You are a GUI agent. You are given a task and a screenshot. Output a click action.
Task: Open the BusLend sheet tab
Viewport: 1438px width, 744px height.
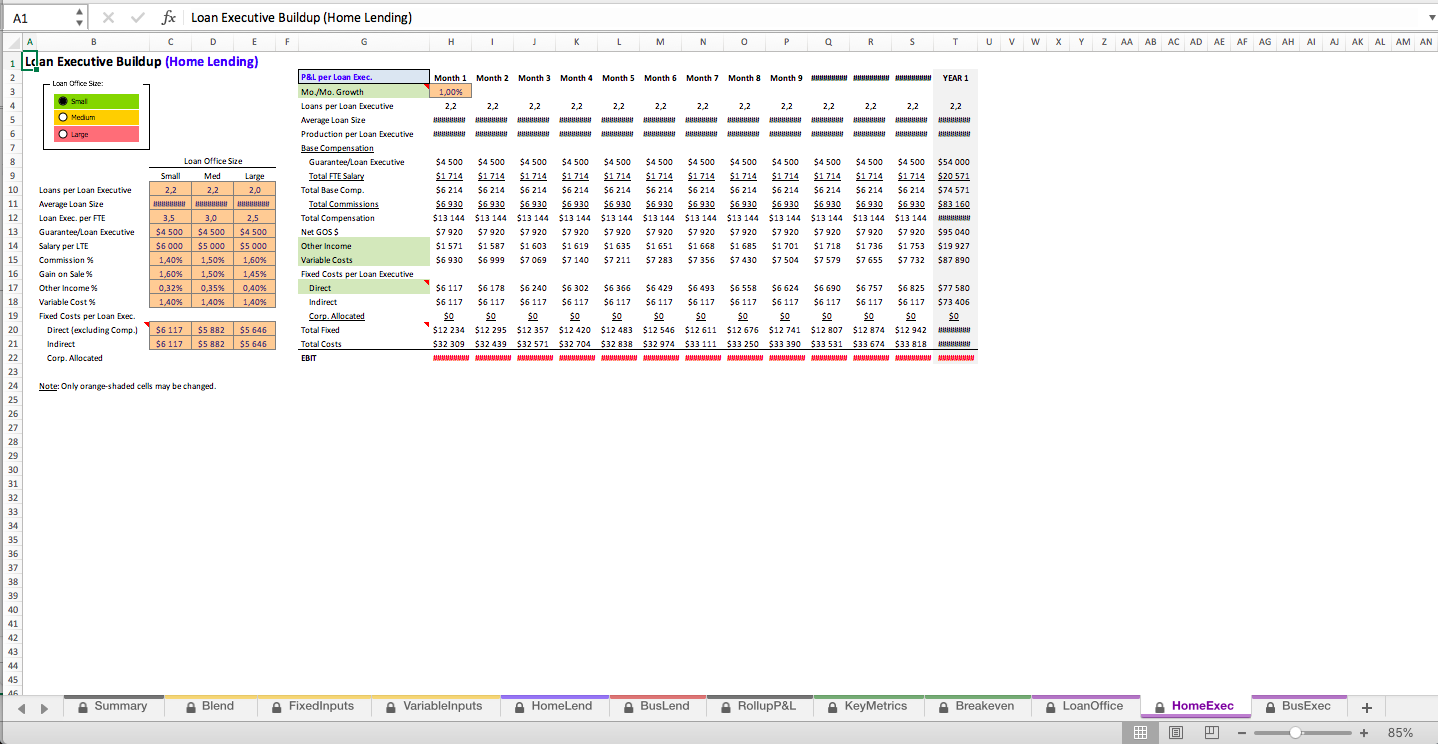pyautogui.click(x=657, y=706)
